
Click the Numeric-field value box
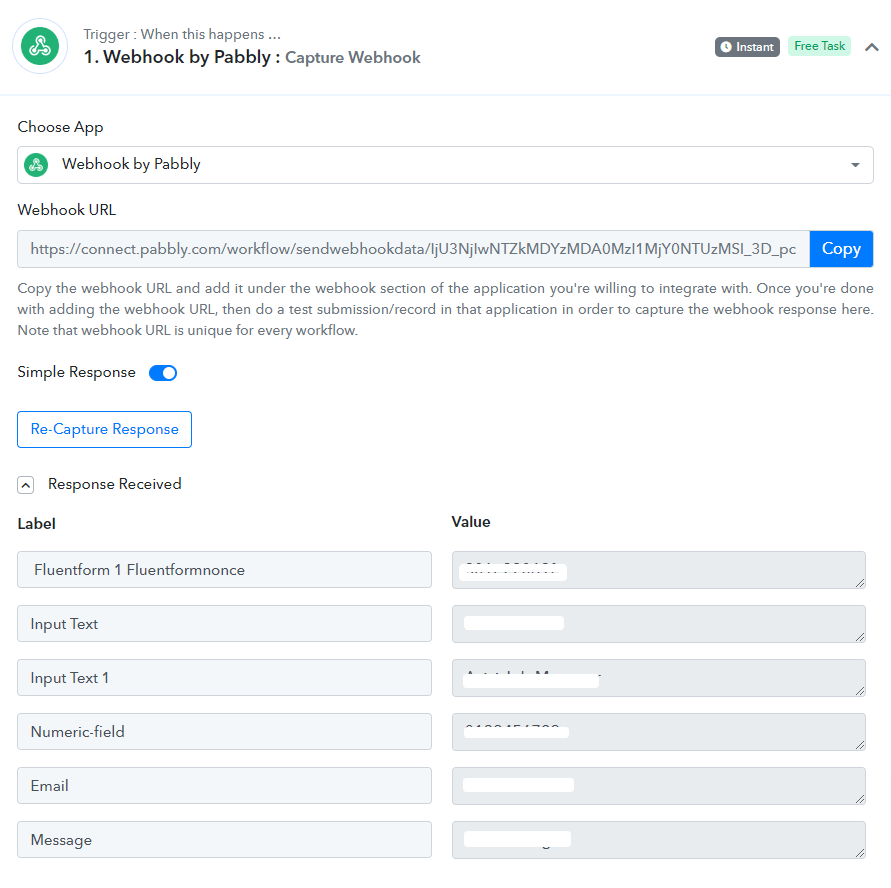659,732
